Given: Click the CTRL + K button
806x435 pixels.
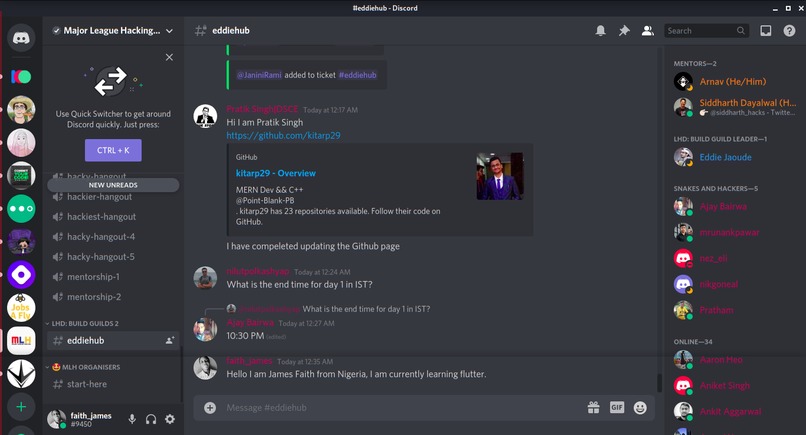Looking at the screenshot, I should point(113,150).
